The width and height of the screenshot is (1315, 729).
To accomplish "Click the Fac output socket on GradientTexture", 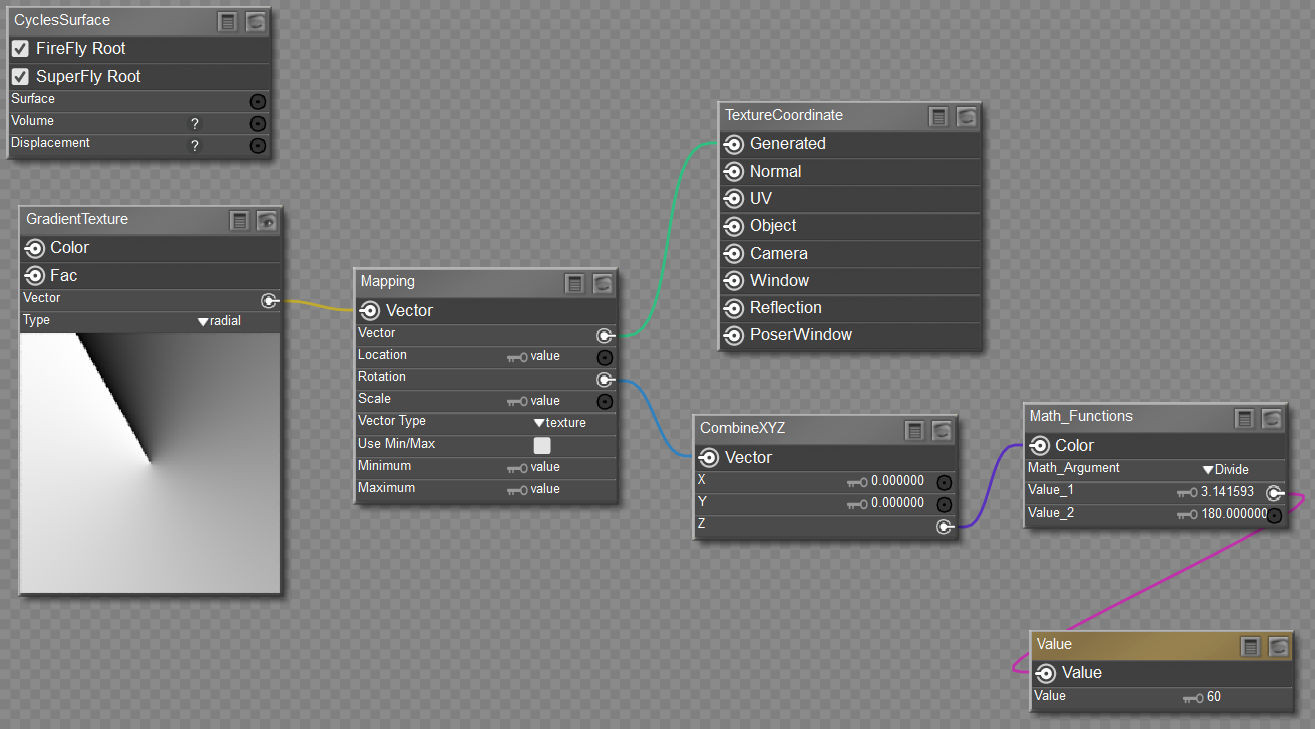I will (34, 276).
